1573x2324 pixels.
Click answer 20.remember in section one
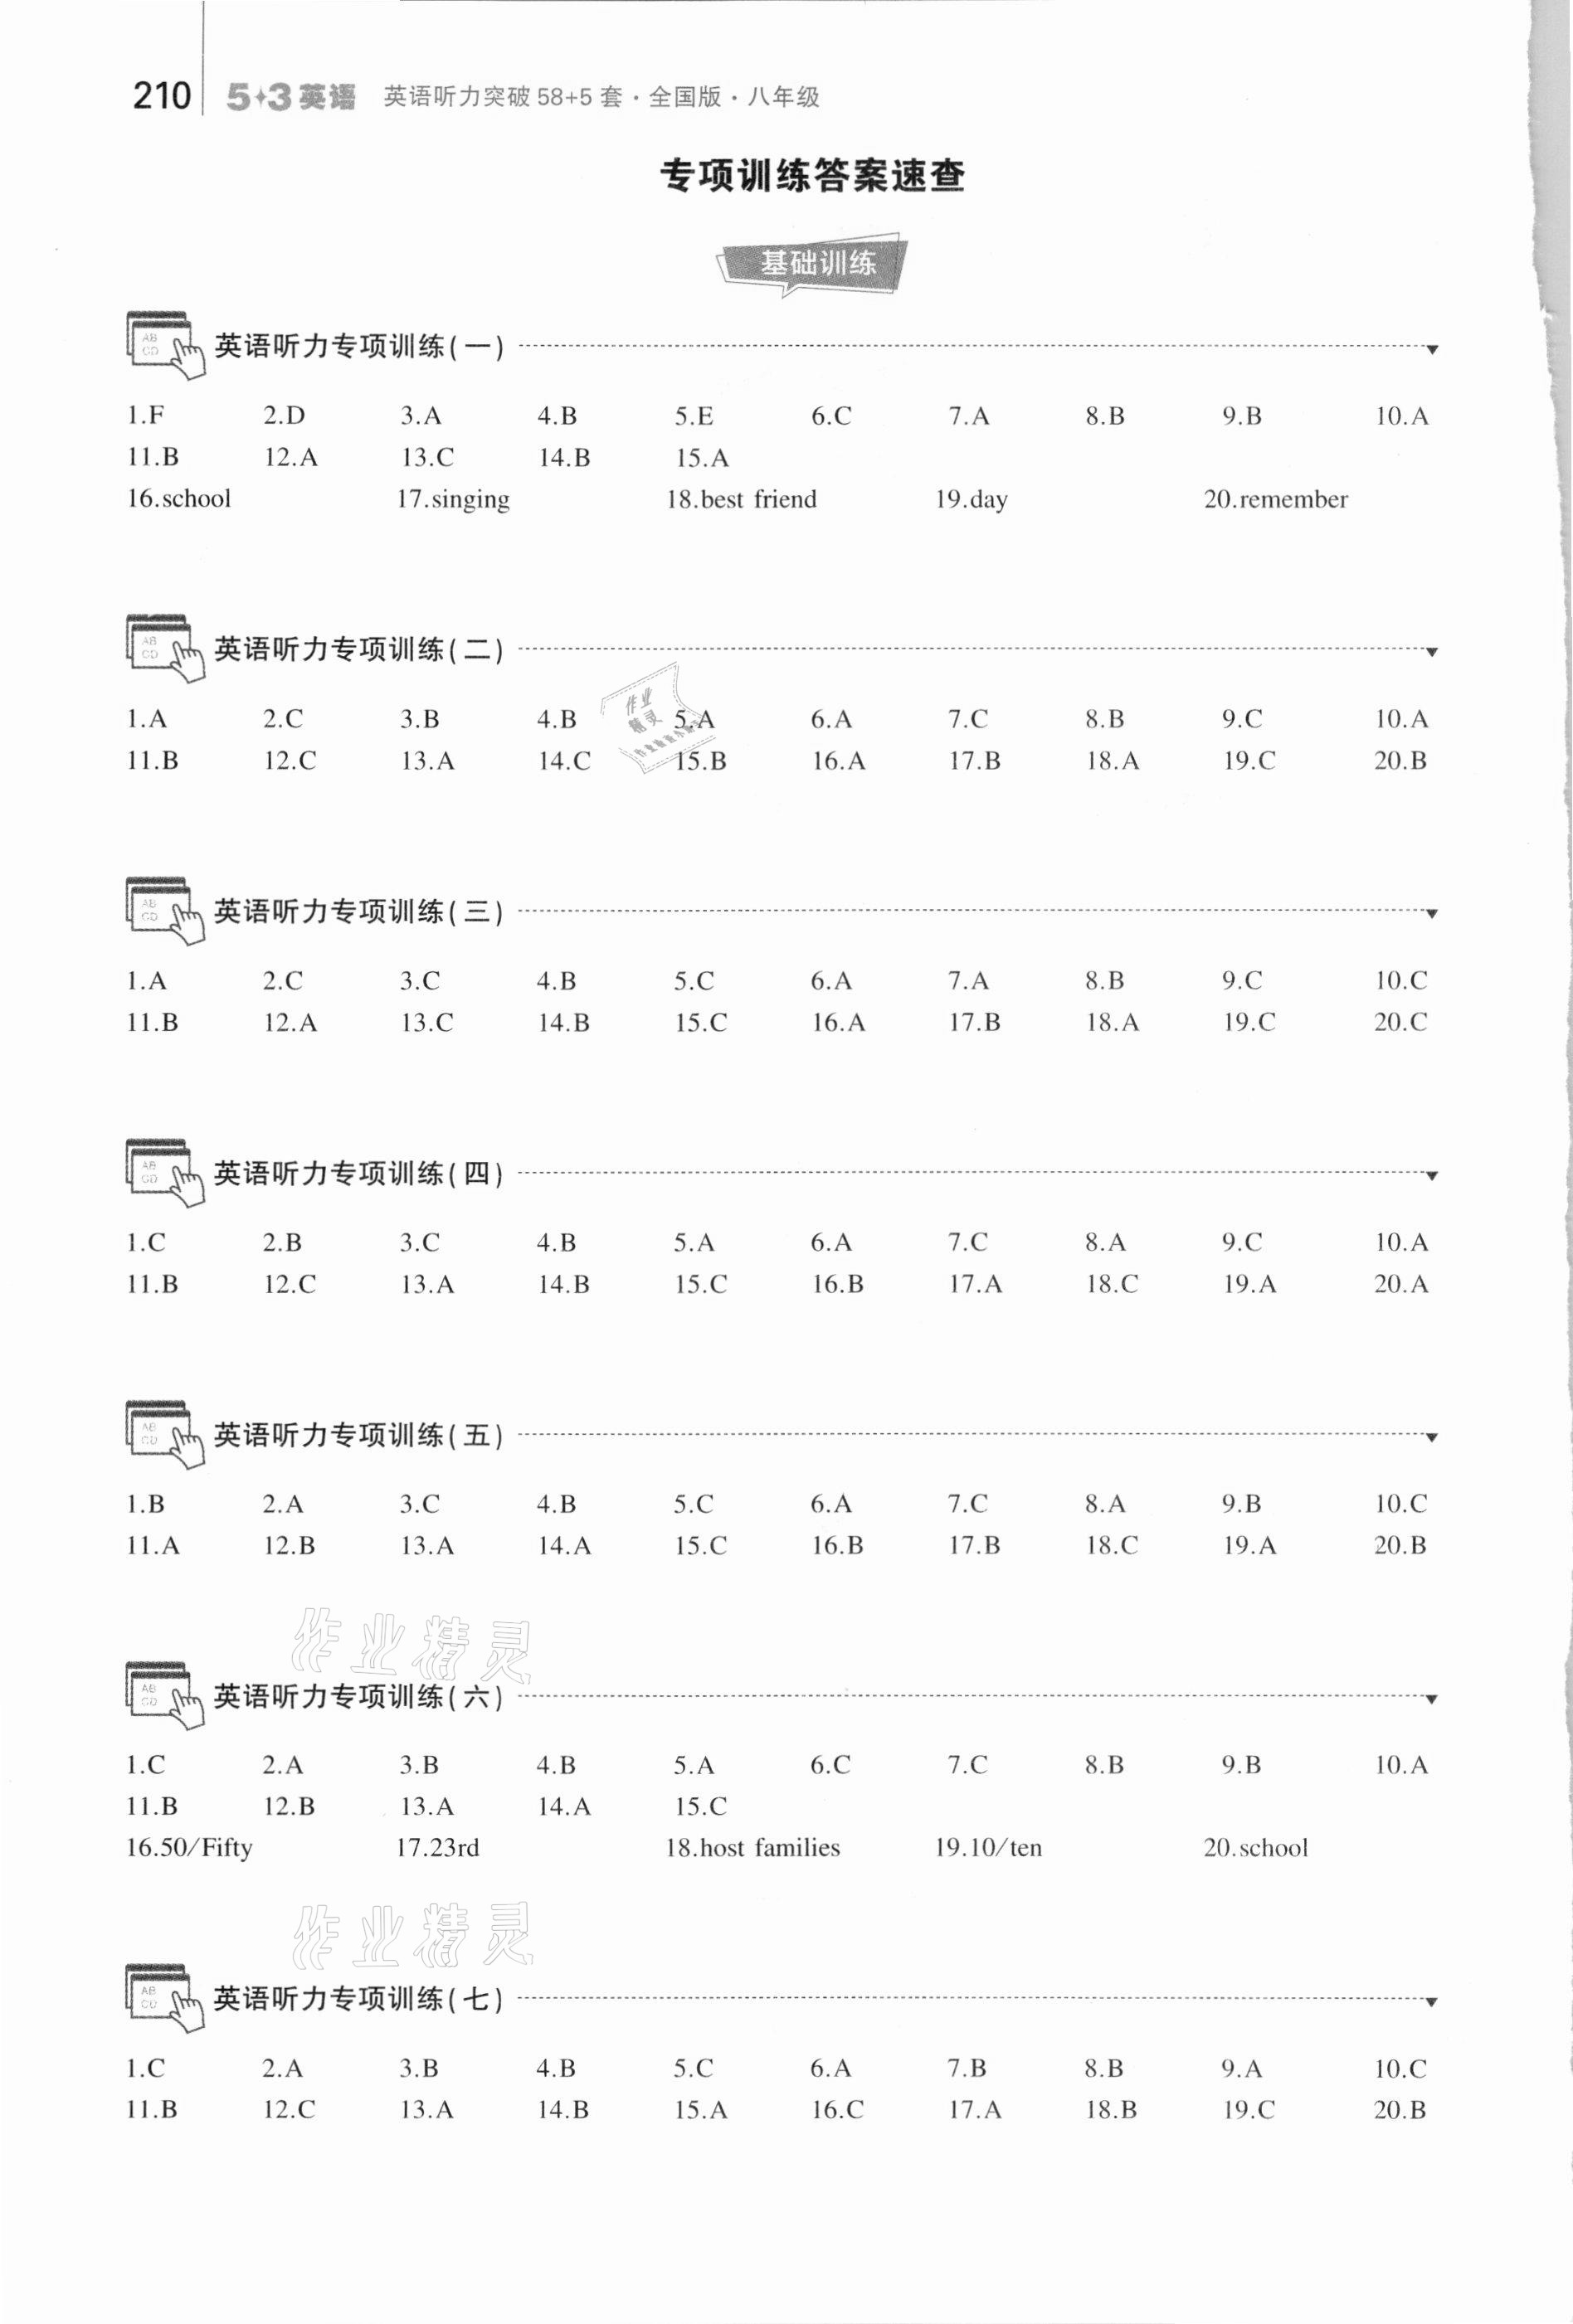pos(1275,499)
